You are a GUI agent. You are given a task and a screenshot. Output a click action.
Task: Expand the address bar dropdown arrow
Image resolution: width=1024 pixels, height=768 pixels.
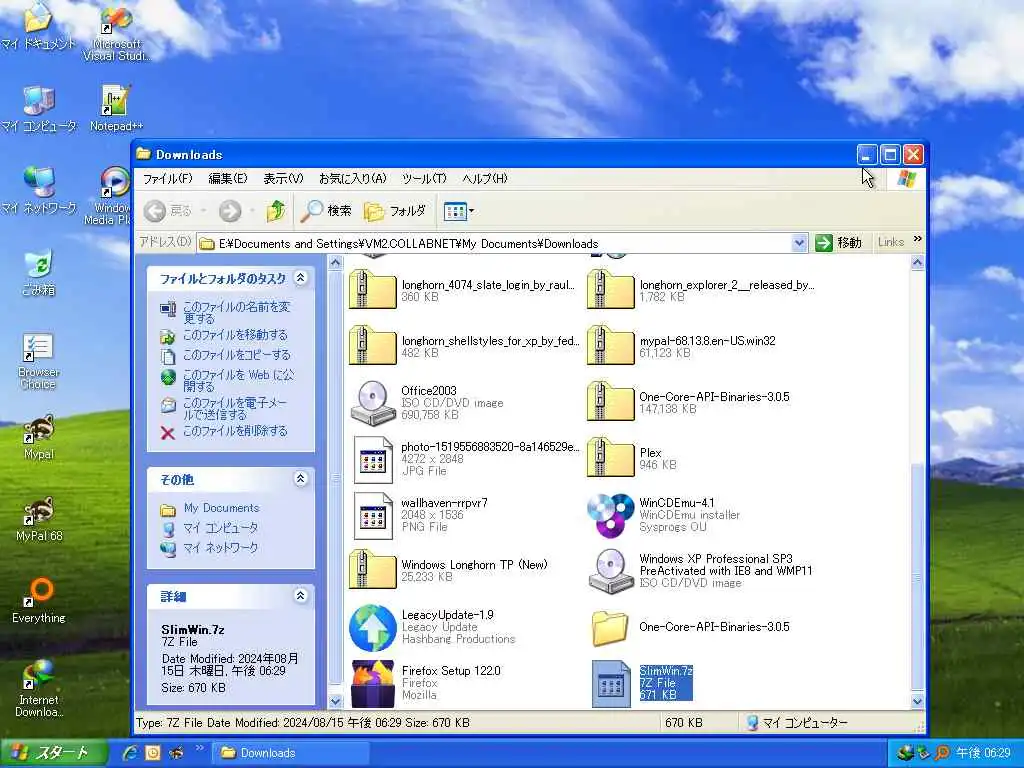[x=799, y=243]
